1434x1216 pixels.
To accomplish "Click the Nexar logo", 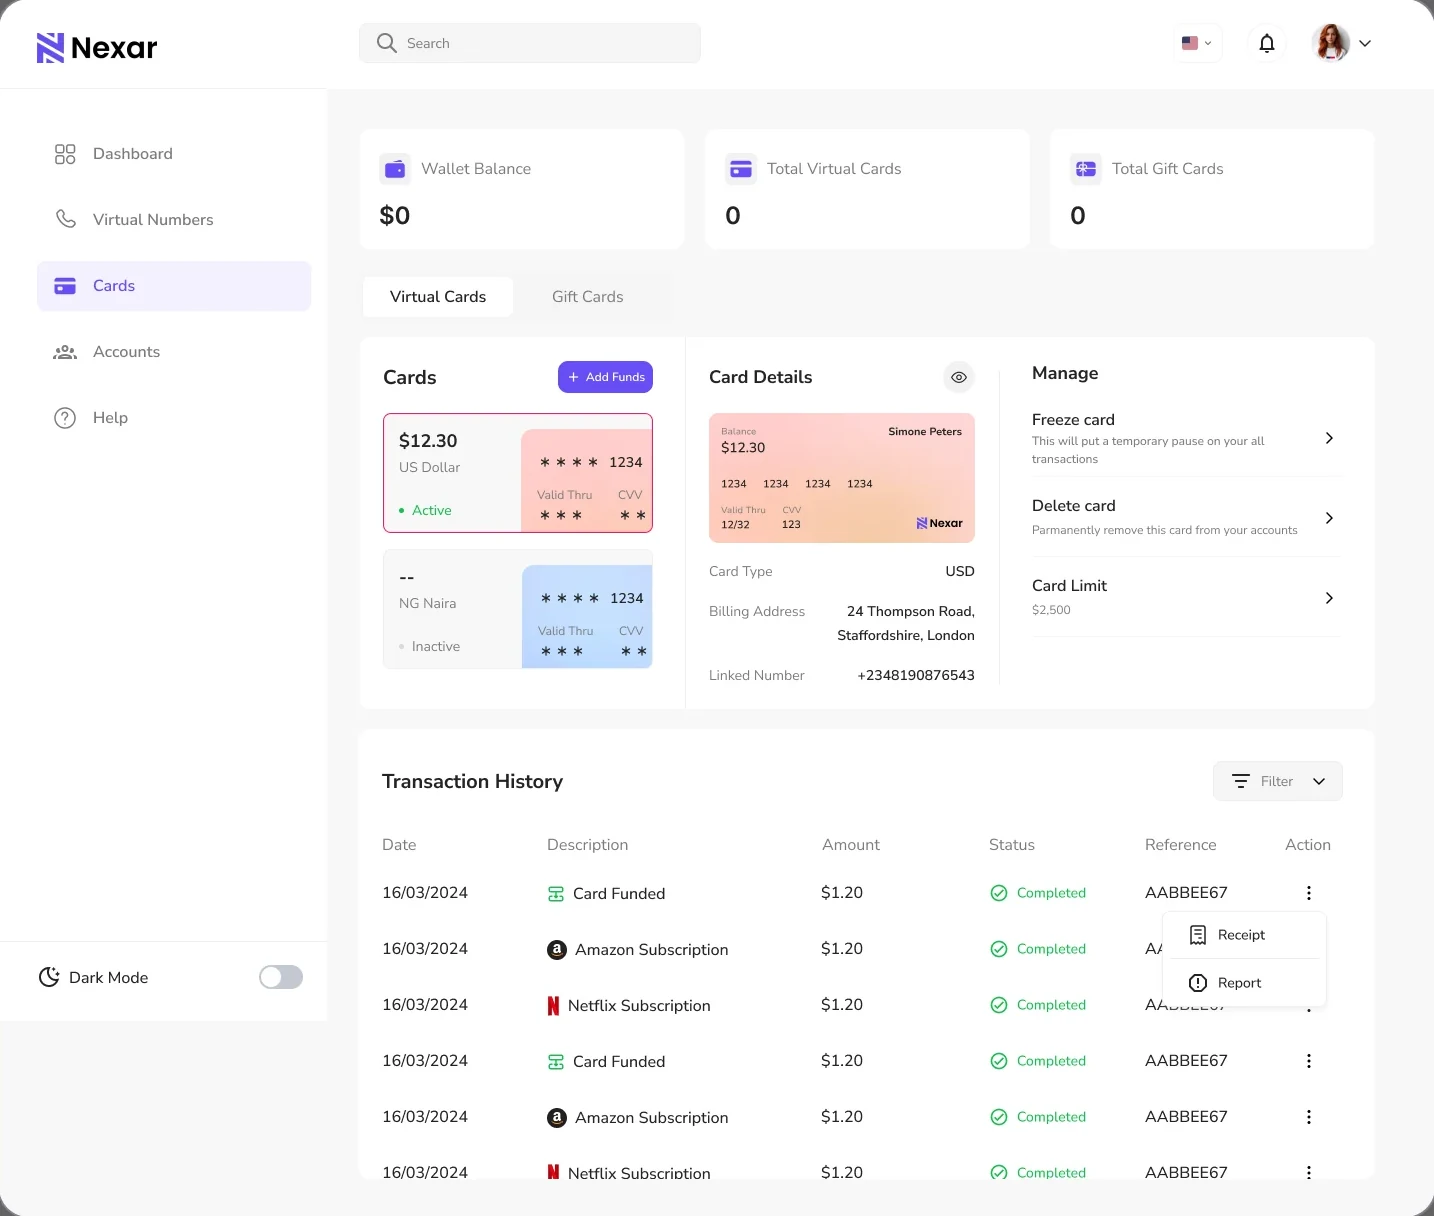I will [x=97, y=47].
